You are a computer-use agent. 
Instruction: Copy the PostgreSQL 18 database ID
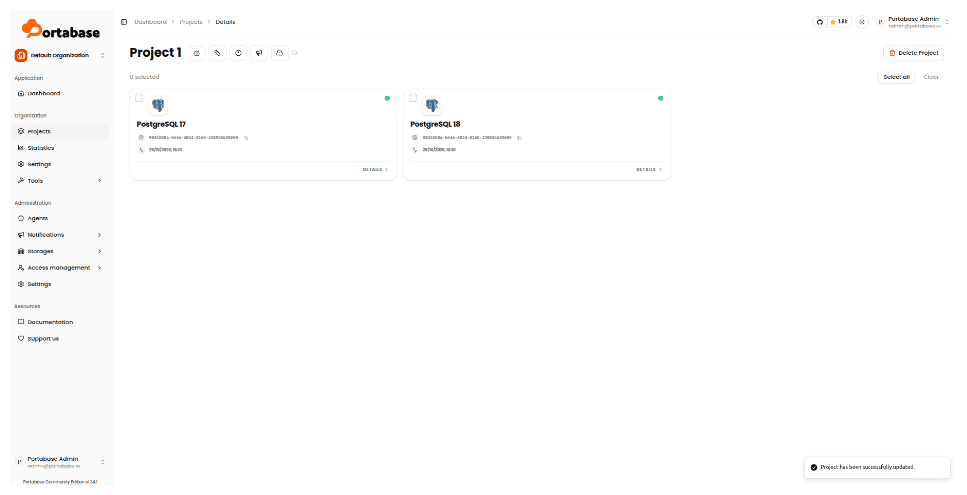click(519, 138)
